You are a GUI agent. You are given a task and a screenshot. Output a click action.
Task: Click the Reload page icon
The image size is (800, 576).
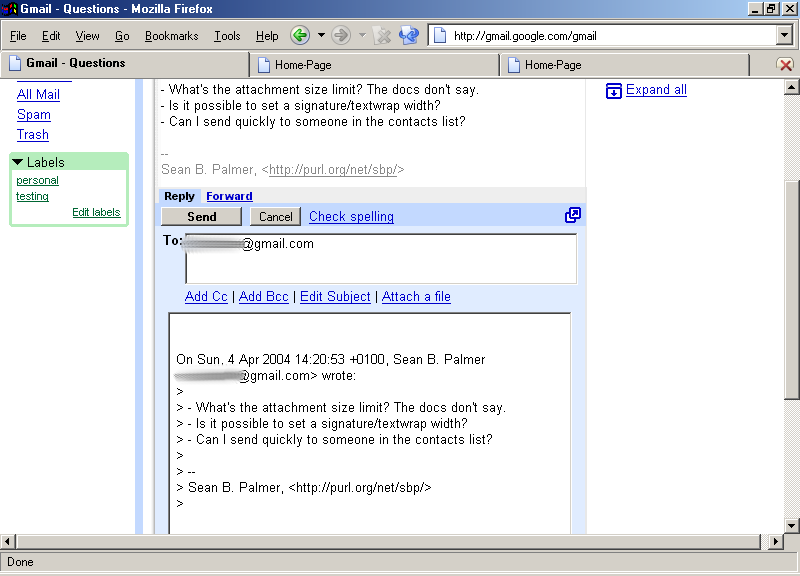408,36
